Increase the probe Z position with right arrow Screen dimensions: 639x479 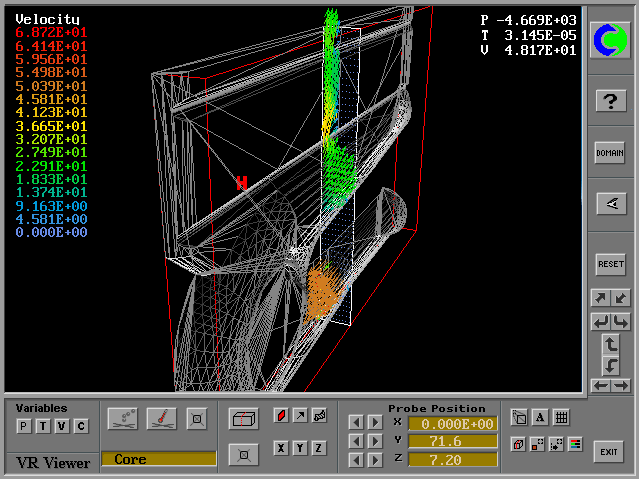point(375,459)
